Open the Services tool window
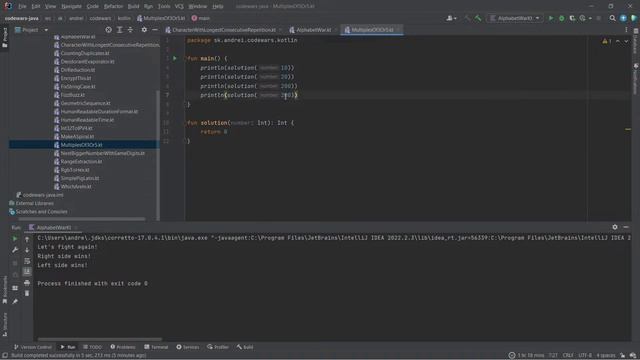This screenshot has height=360, width=640. coord(188,347)
